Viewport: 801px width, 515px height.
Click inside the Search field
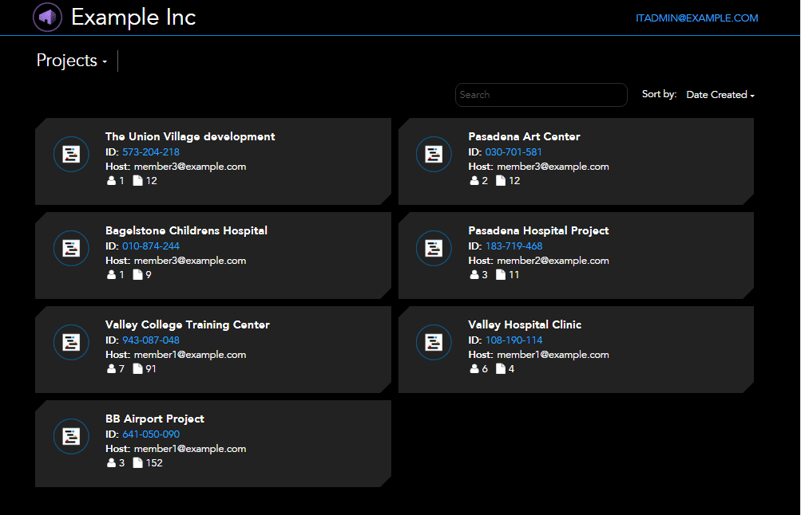(x=541, y=95)
